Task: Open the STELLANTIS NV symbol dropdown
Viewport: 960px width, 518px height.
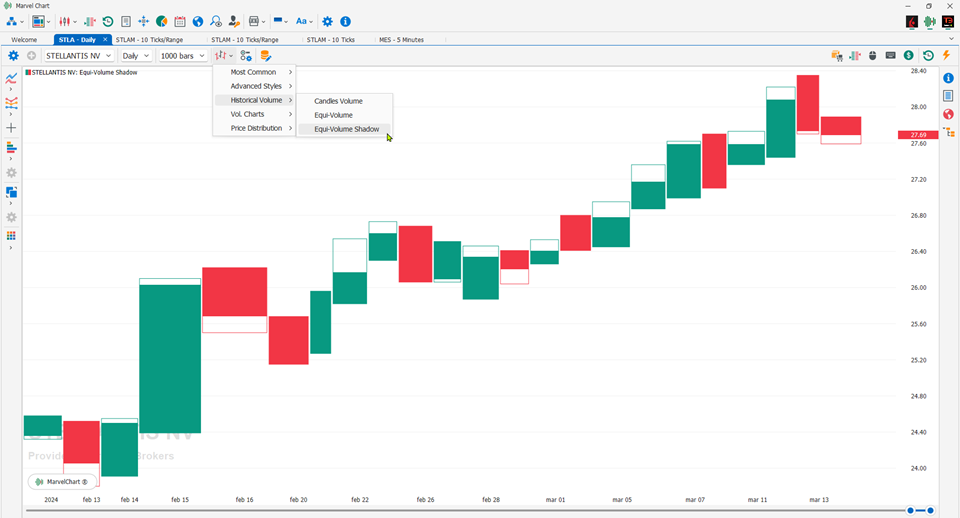Action: [x=78, y=56]
